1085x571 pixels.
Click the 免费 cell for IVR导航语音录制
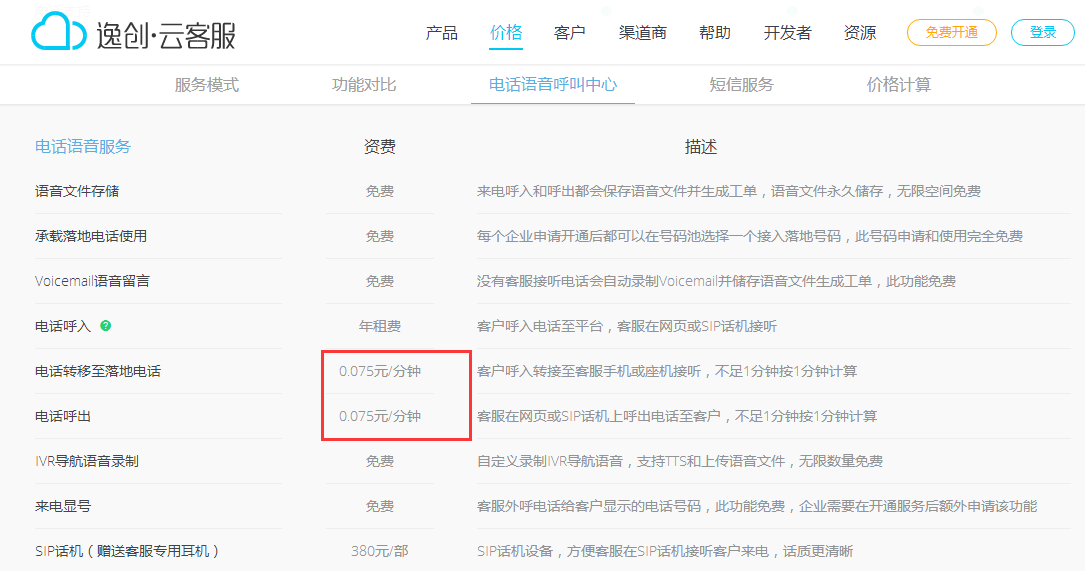(380, 461)
